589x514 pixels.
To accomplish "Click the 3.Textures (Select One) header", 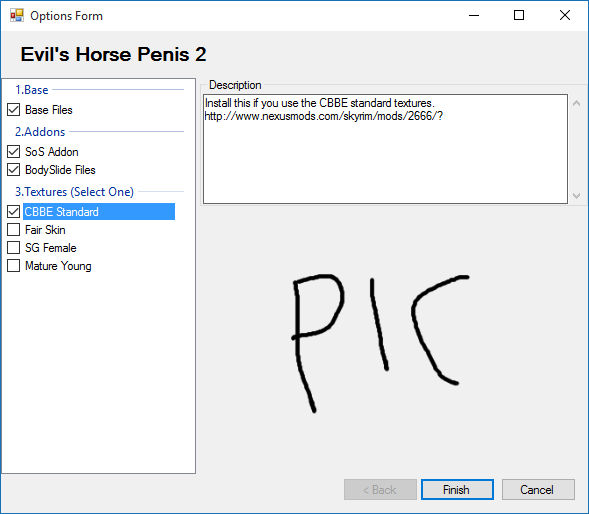I will 74,192.
